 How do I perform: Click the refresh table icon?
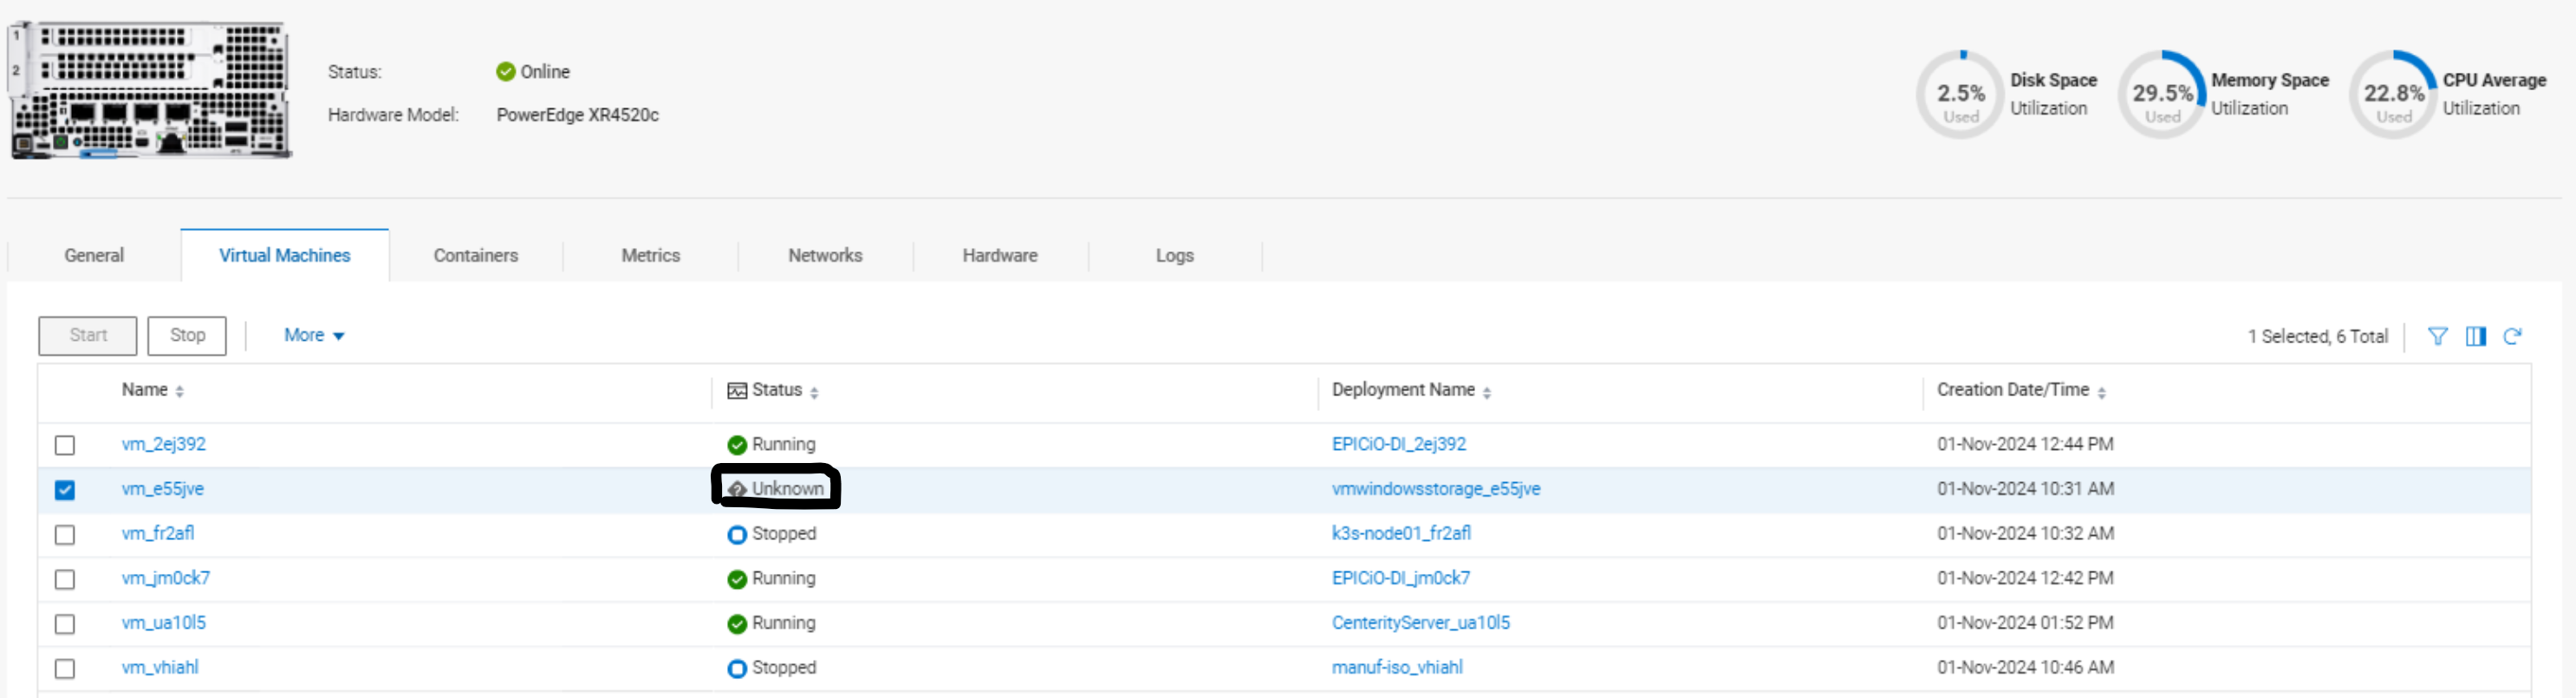coord(2512,336)
